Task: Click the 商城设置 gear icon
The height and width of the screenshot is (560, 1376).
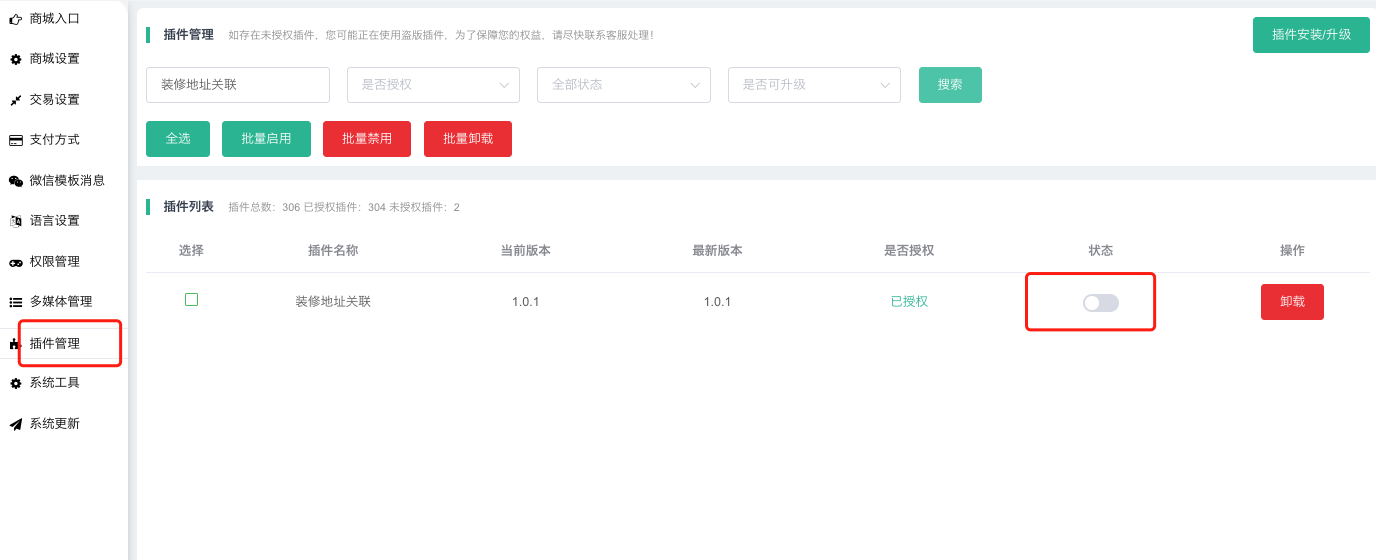Action: coord(15,59)
